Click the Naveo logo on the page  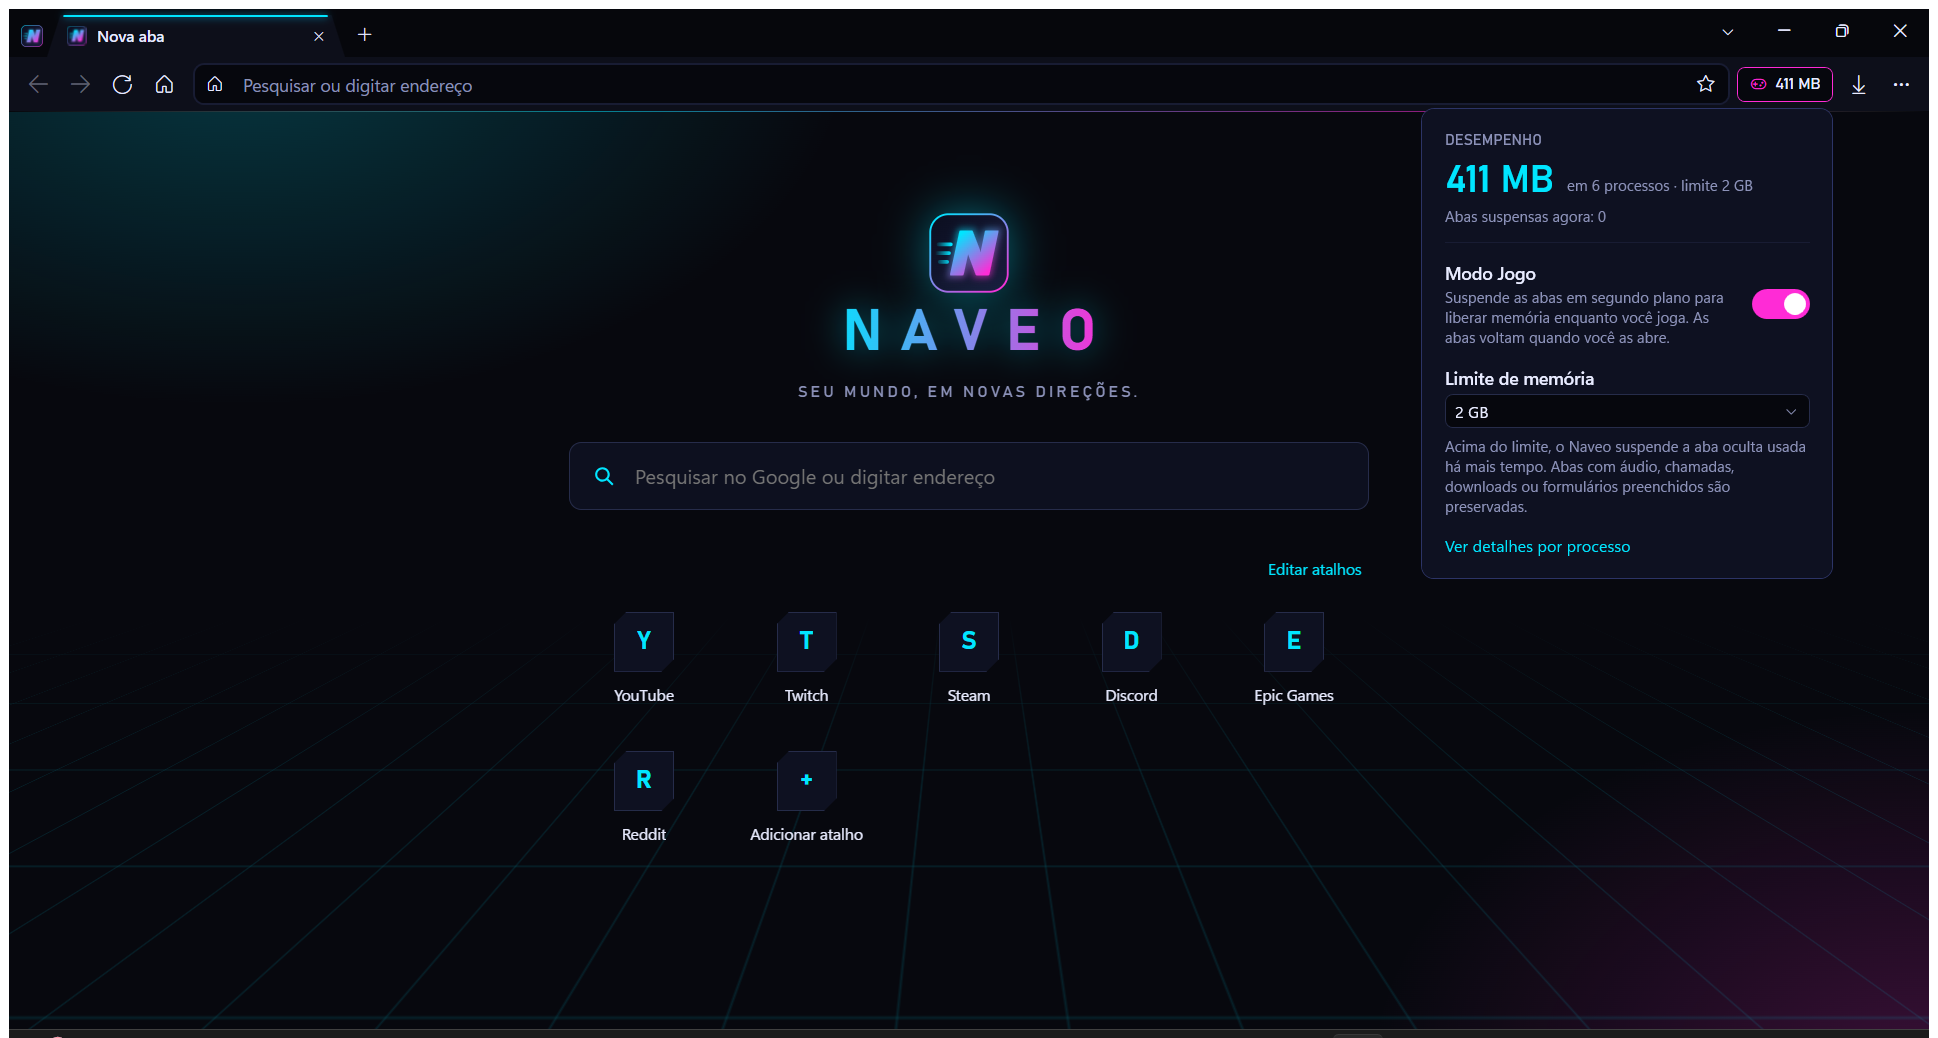point(969,253)
